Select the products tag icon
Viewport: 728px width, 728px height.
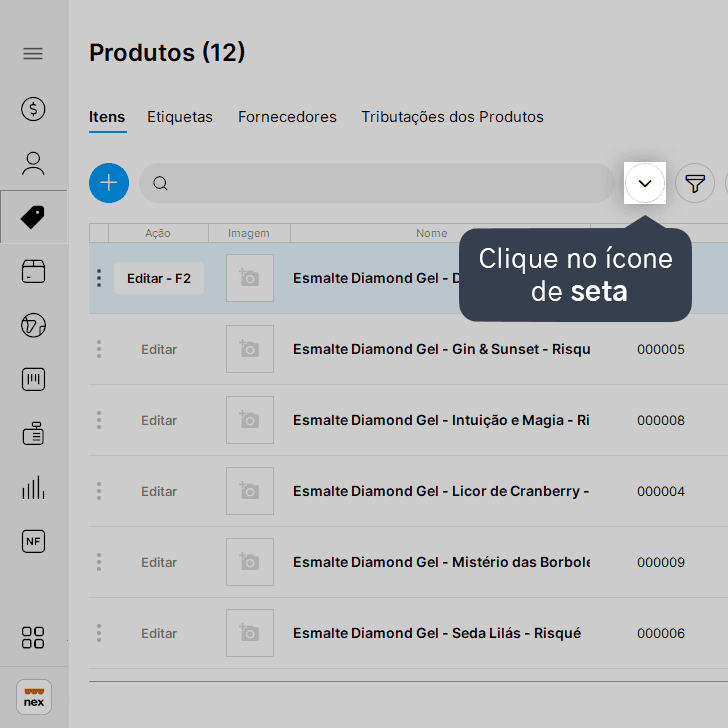(x=33, y=217)
